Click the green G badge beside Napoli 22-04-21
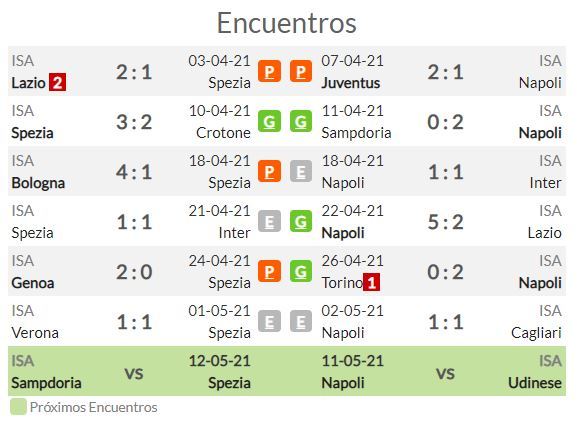The image size is (577, 426). (x=301, y=221)
